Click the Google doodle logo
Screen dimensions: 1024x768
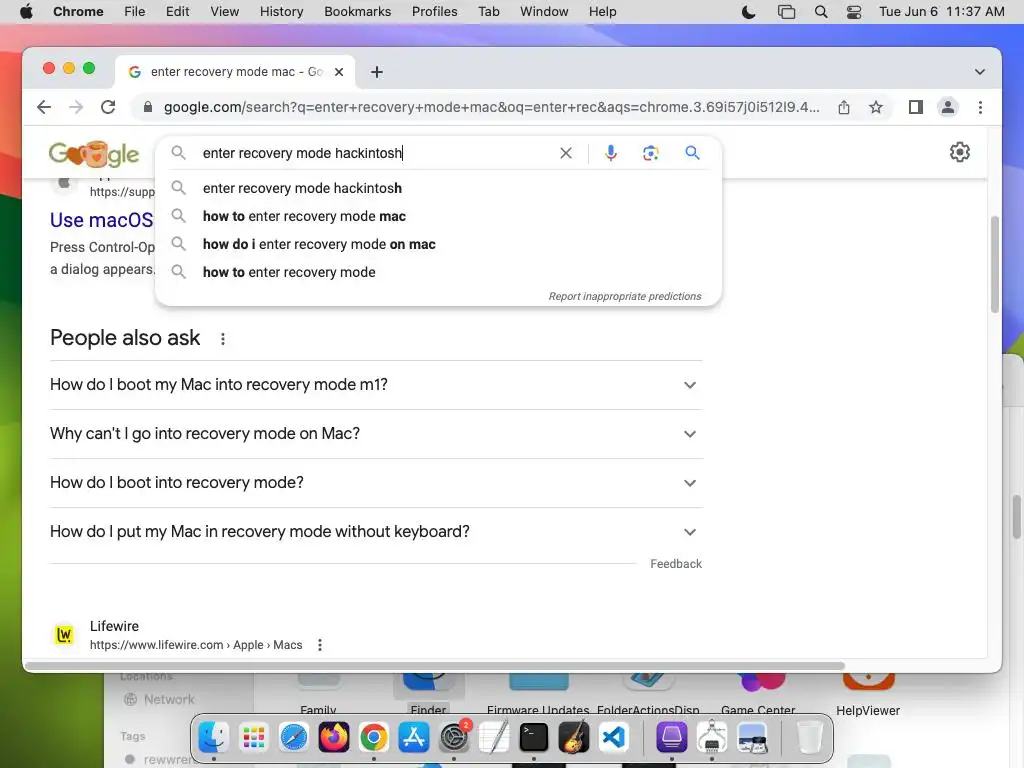tap(94, 154)
